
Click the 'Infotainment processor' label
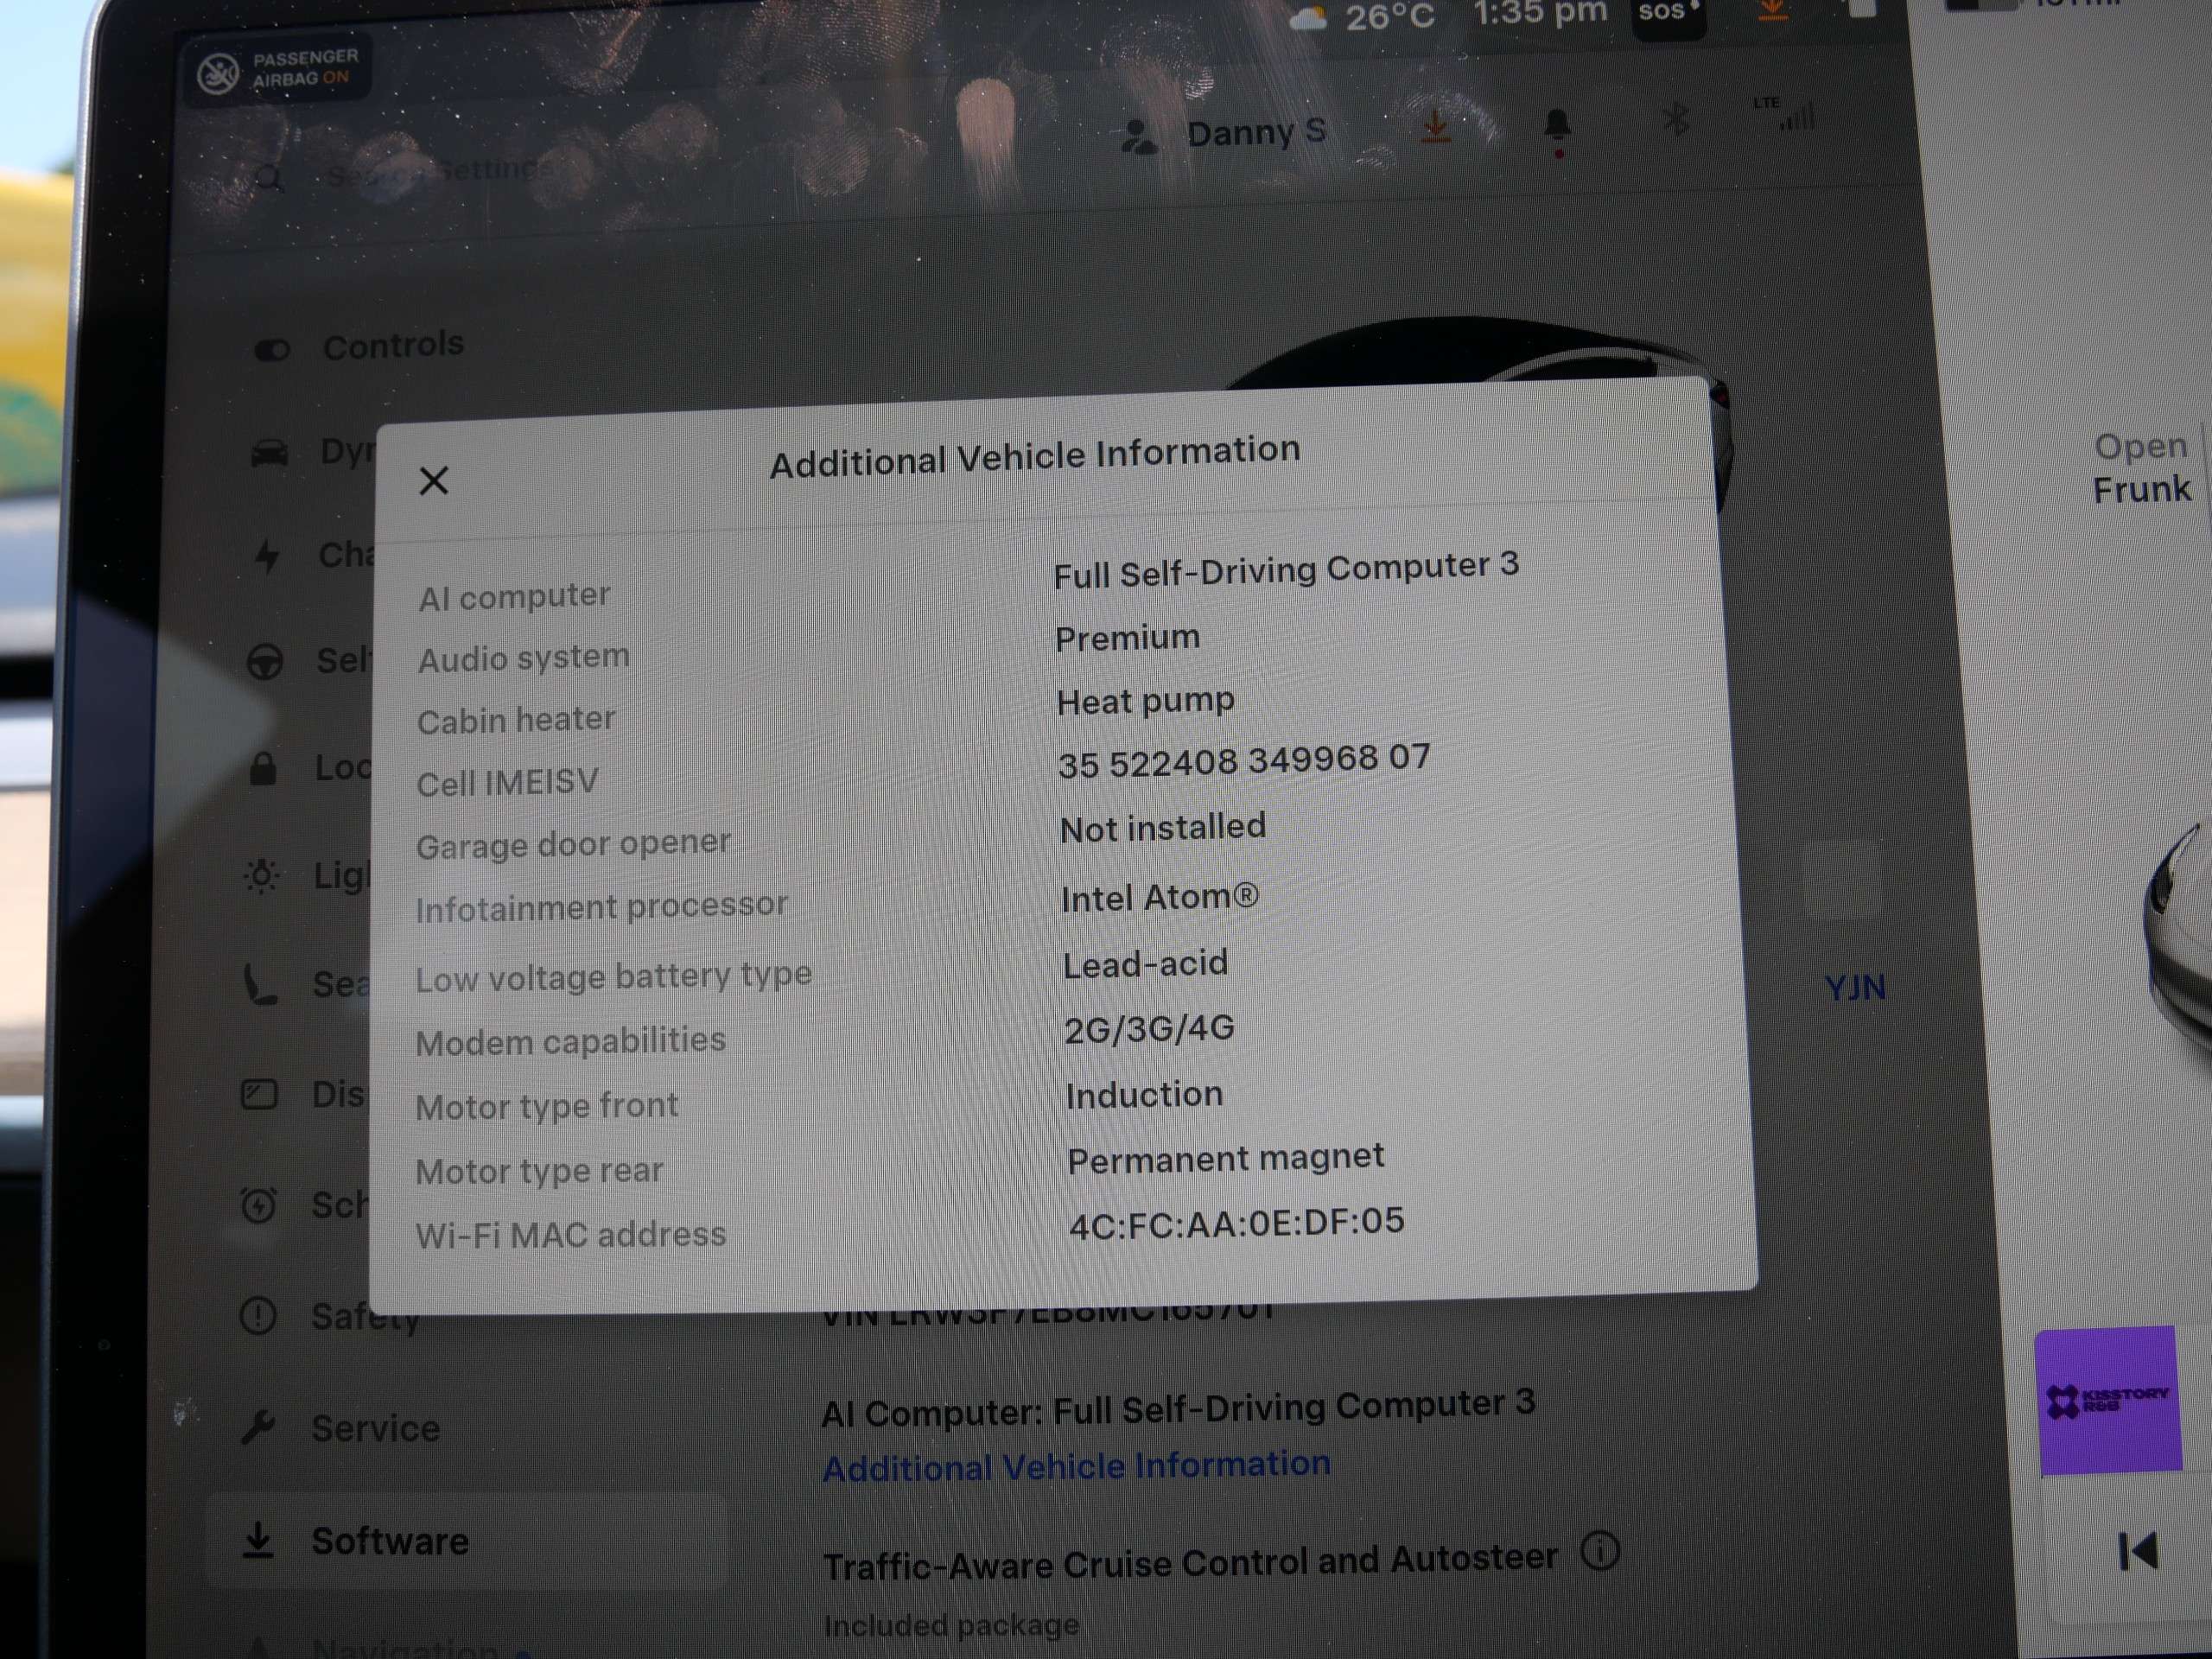[x=602, y=907]
